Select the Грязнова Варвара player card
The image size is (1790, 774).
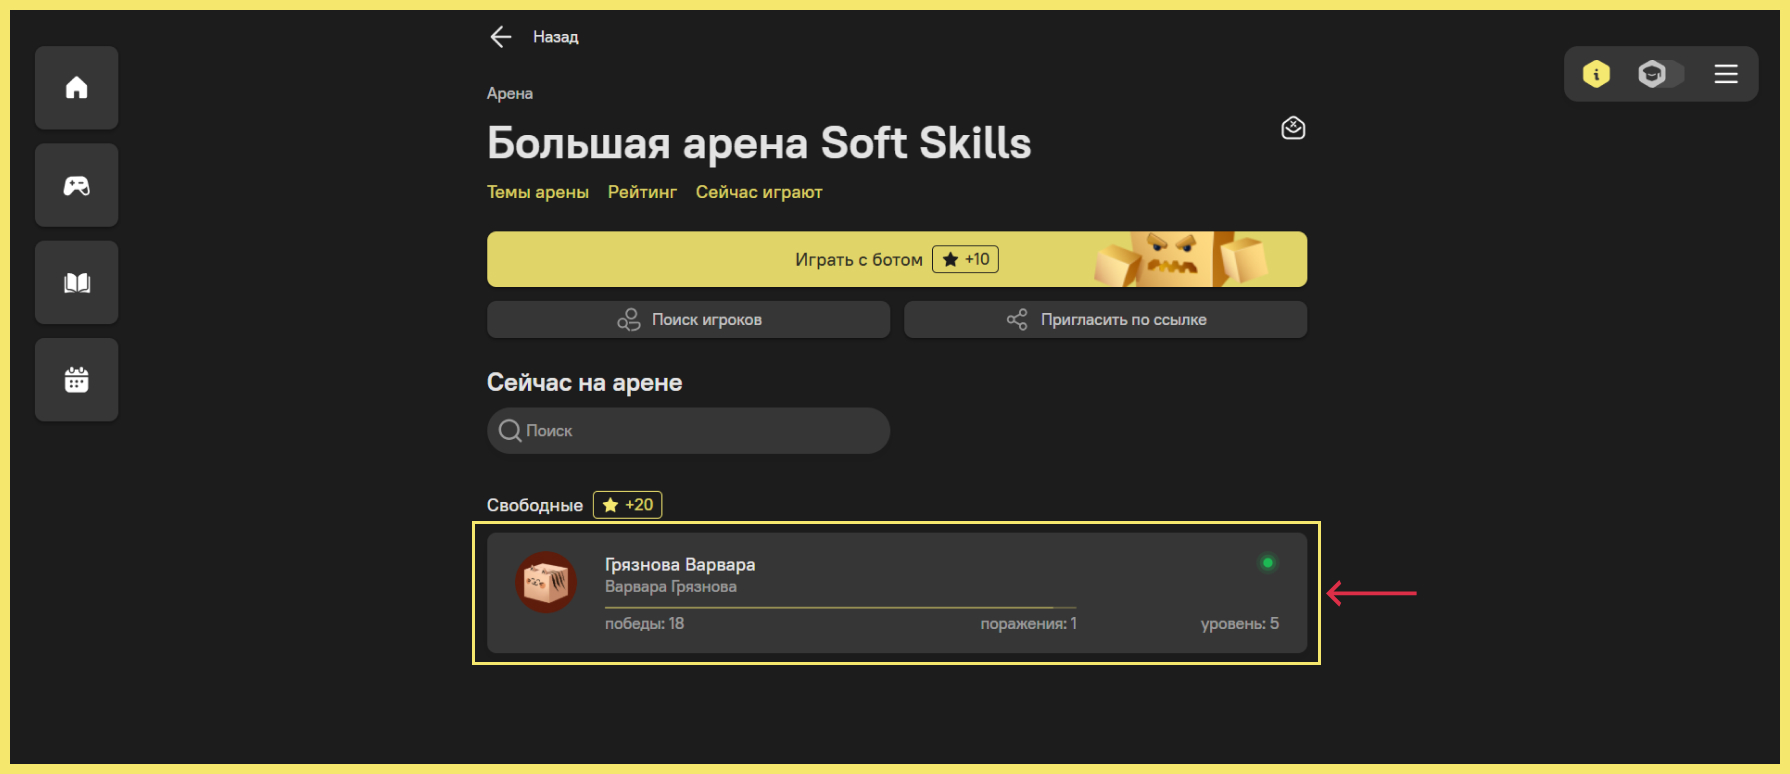[897, 593]
